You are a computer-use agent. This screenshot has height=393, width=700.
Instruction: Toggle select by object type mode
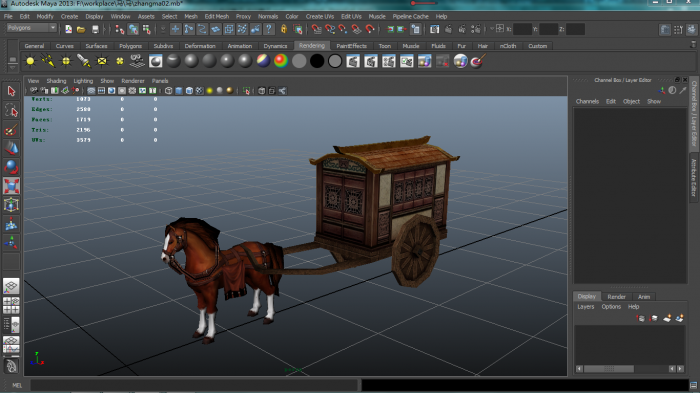(x=133, y=29)
